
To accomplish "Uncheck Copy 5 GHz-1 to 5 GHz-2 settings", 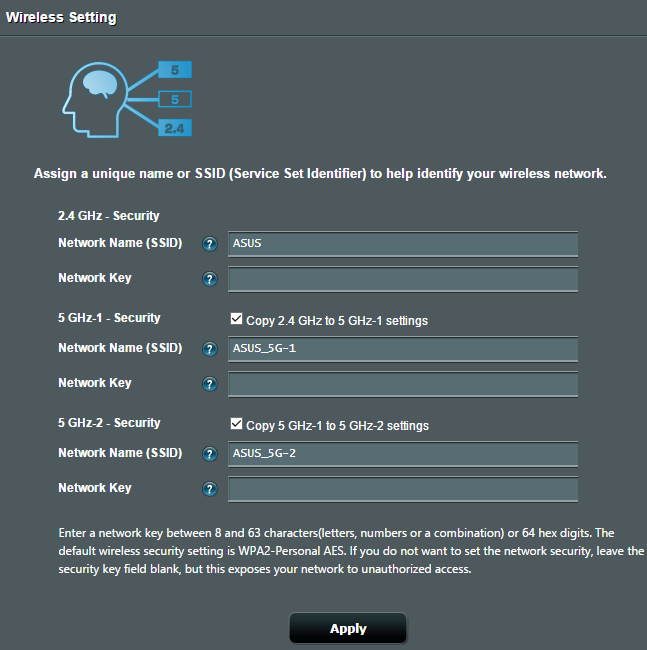I will [236, 424].
